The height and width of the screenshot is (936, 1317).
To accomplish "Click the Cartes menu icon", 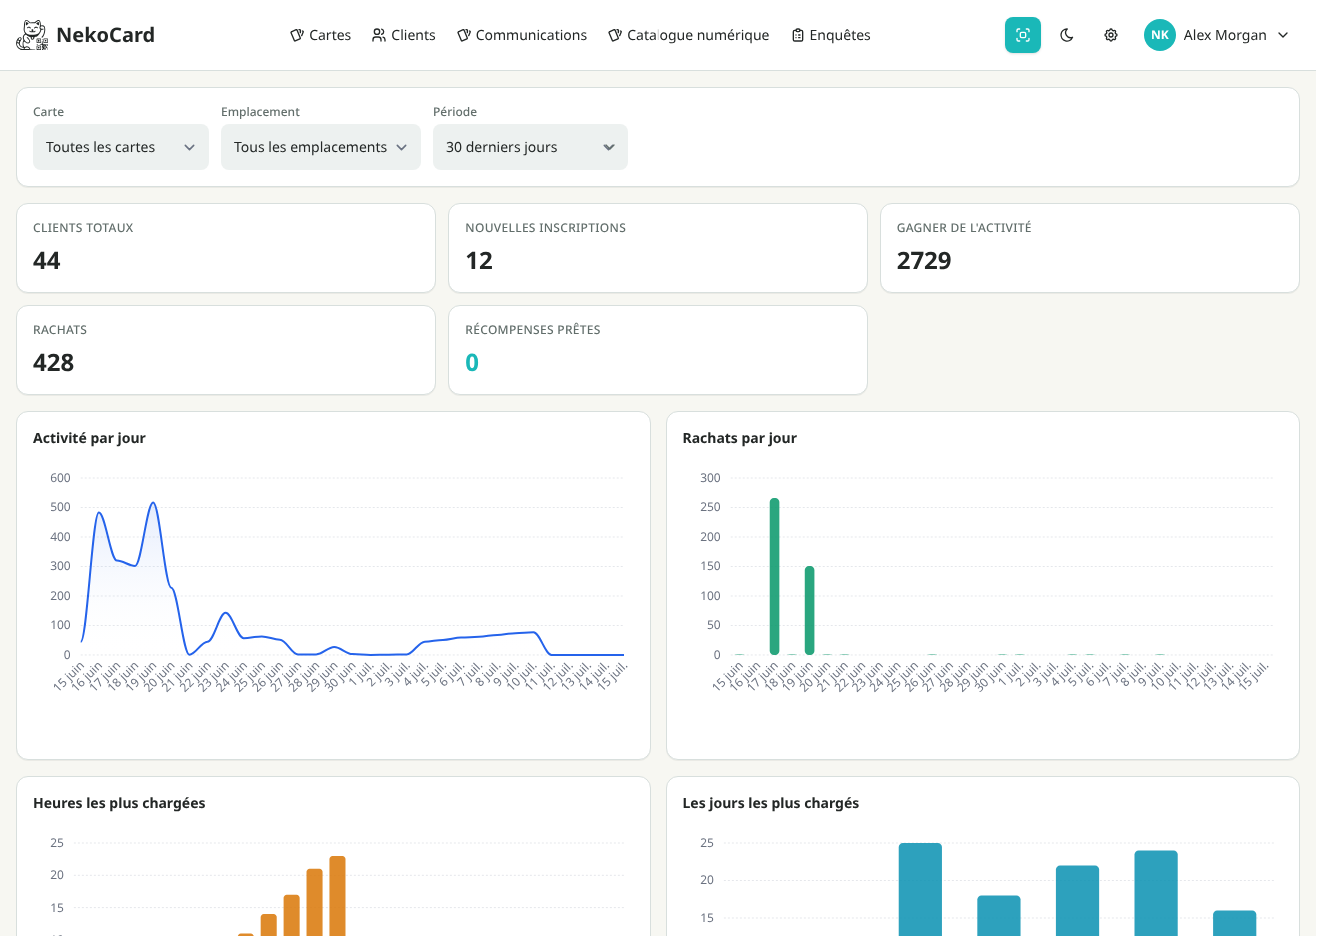I will [x=297, y=35].
